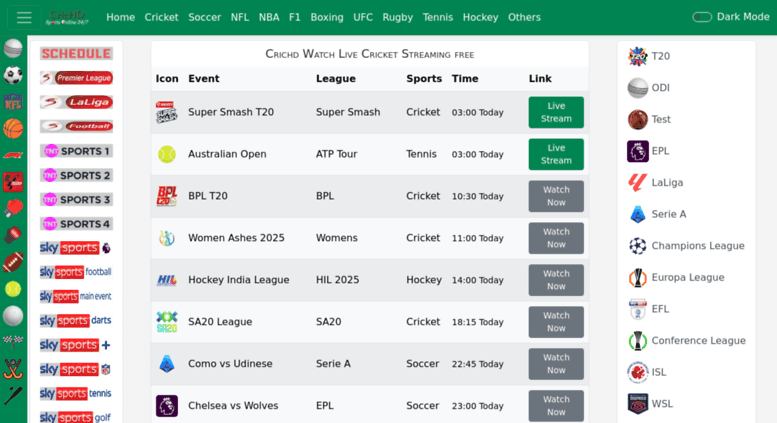
Task: Click the cricket ball sidebar icon
Action: pos(13,49)
